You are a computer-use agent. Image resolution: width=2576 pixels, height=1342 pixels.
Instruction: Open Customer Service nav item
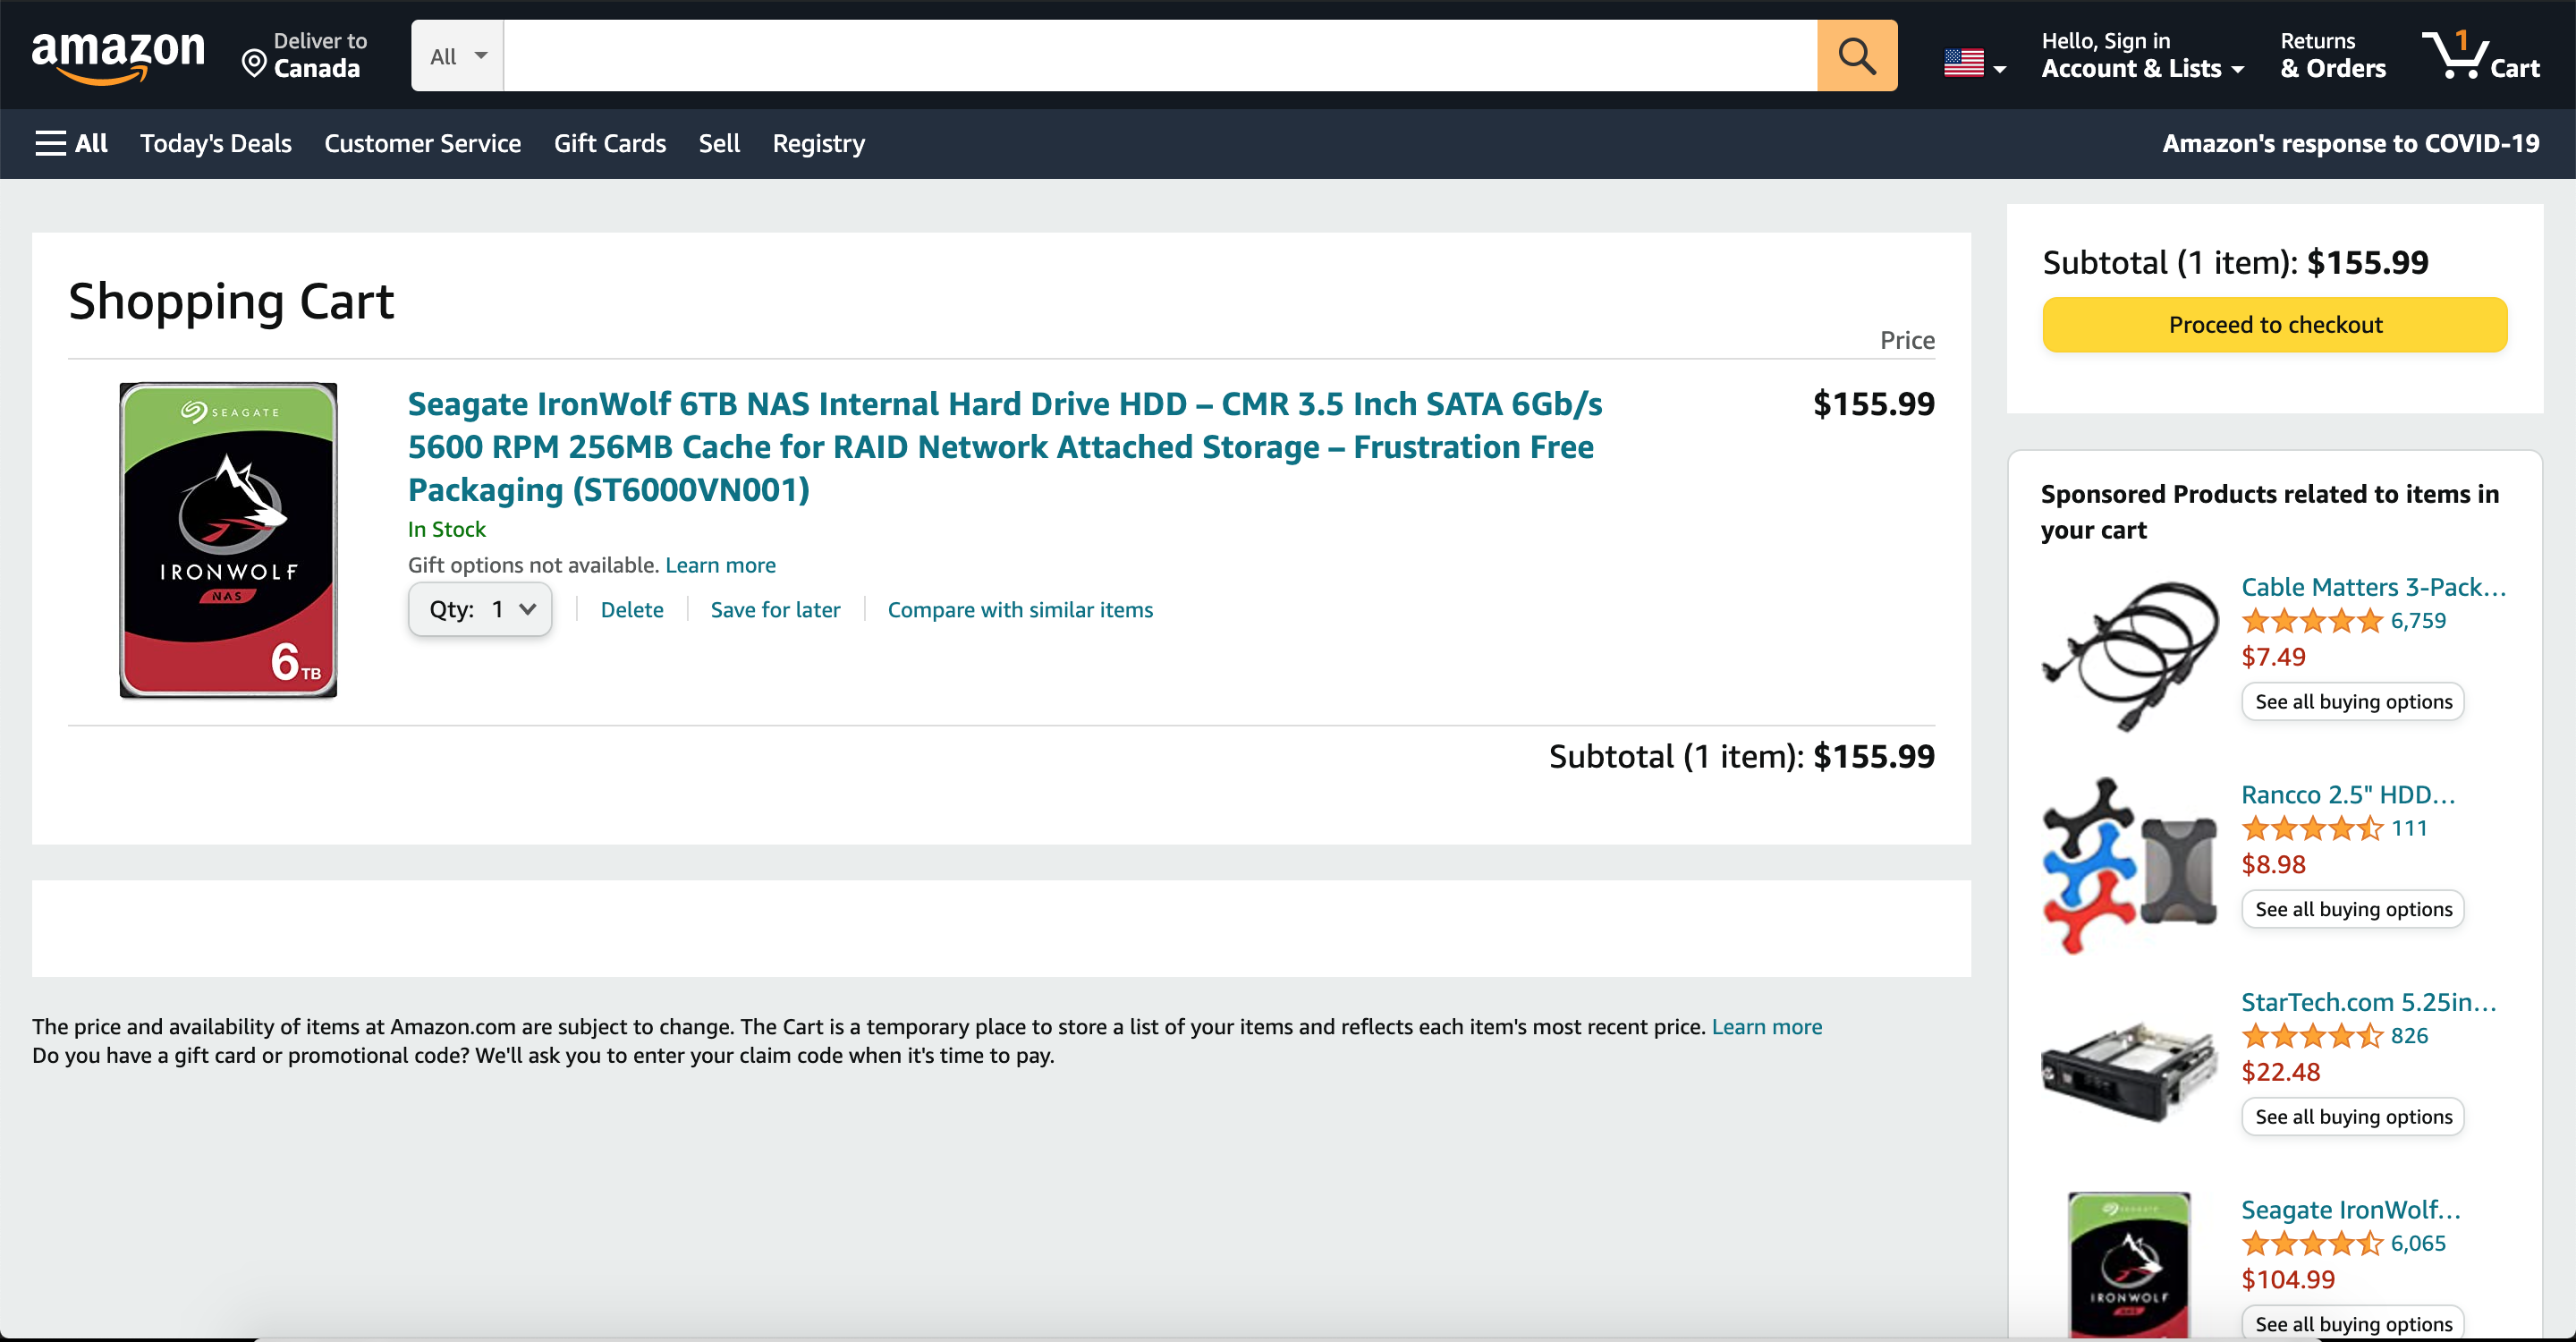[422, 143]
